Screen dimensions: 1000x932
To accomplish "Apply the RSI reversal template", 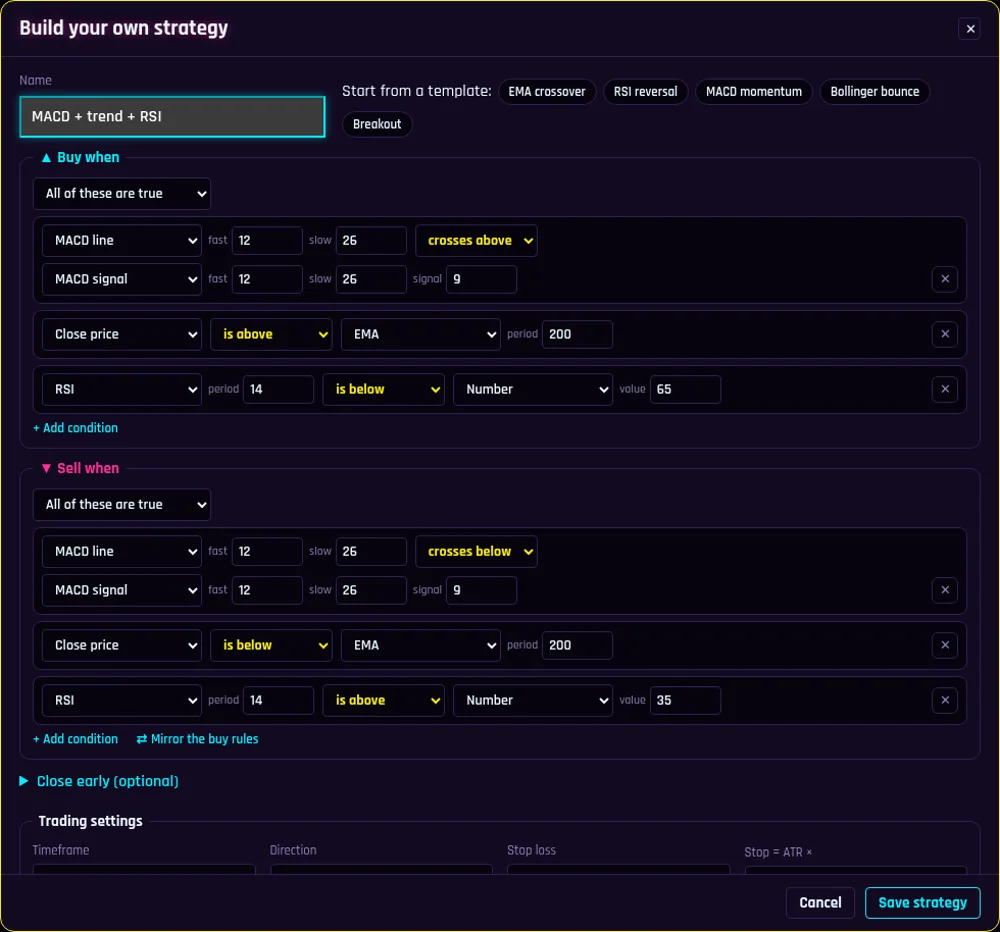I will pyautogui.click(x=645, y=91).
